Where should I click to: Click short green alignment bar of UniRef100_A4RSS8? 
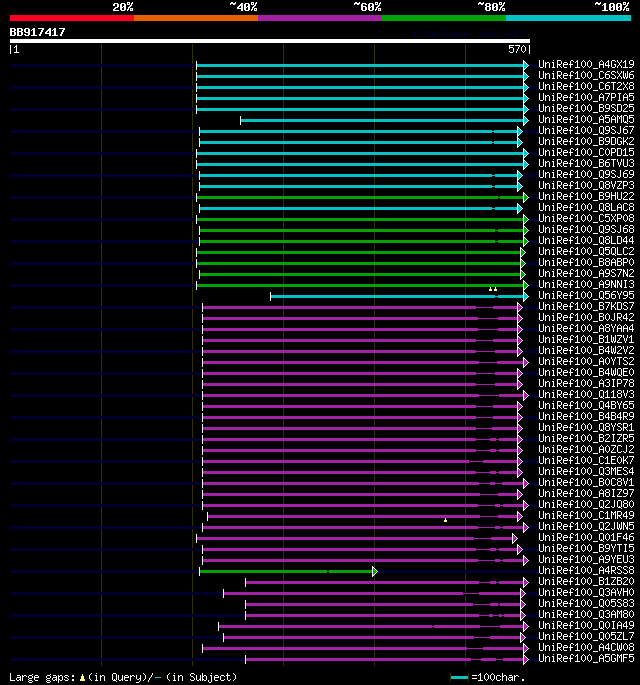pos(286,571)
